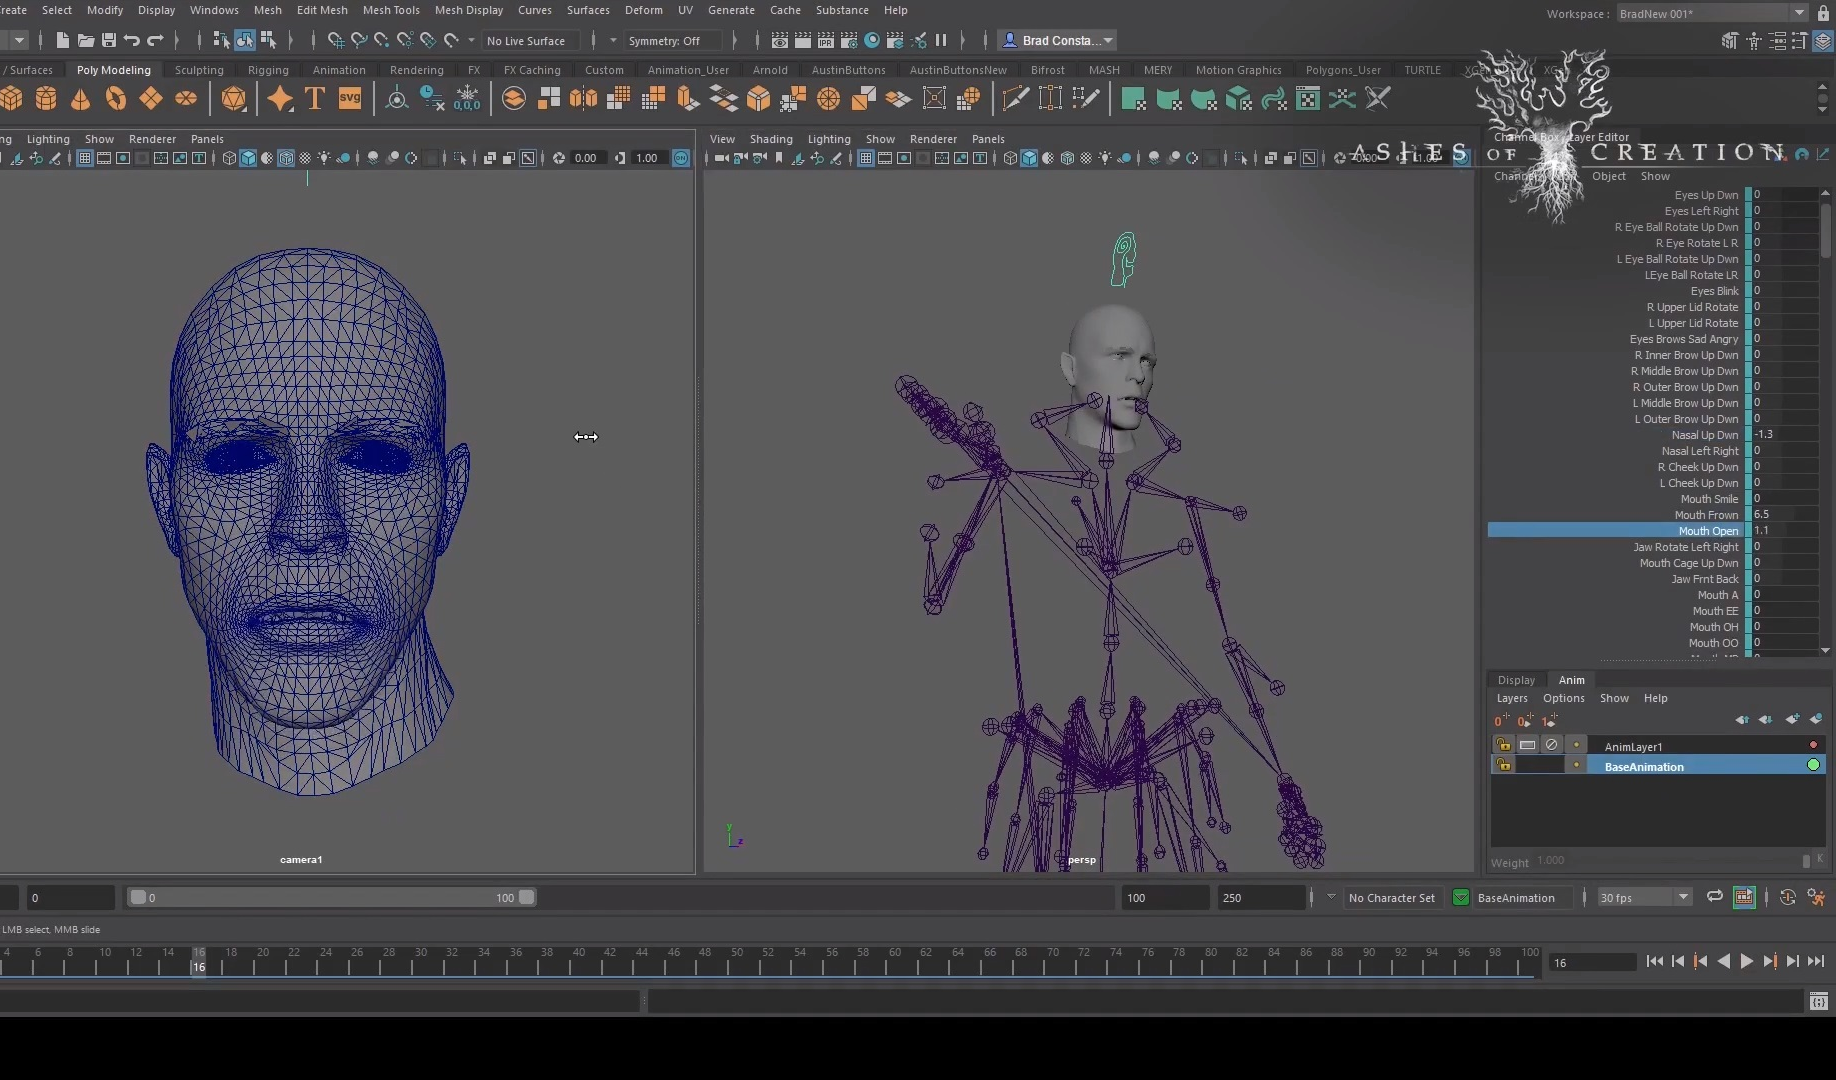The image size is (1836, 1080).
Task: Toggle wireframe on shaded in camera1 panel
Action: 286,158
